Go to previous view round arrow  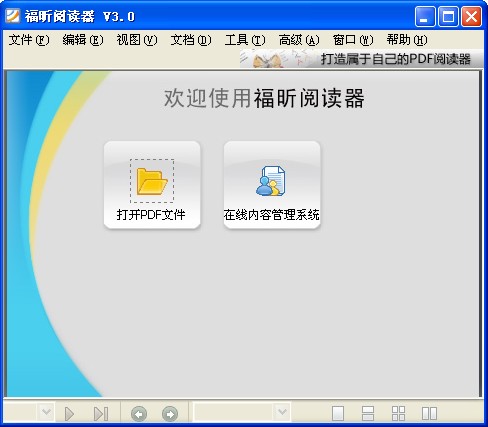pyautogui.click(x=139, y=414)
